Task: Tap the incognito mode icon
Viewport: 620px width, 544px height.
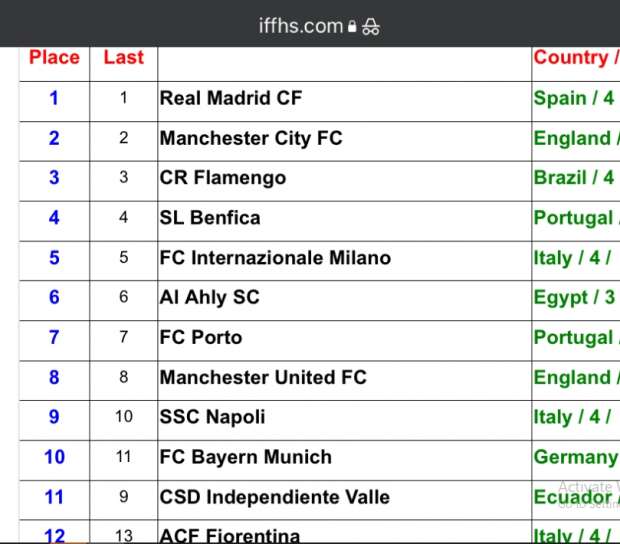Action: point(371,27)
